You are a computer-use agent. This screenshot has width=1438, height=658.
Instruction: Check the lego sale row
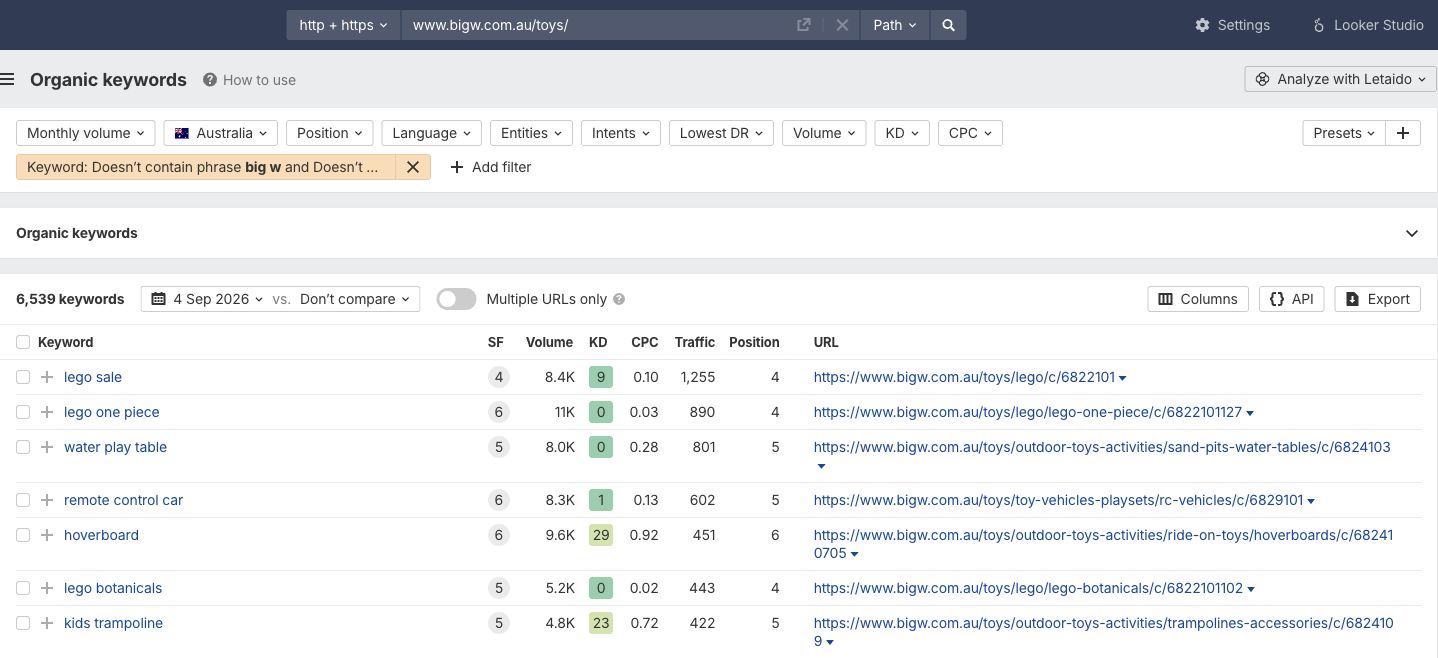pyautogui.click(x=23, y=377)
